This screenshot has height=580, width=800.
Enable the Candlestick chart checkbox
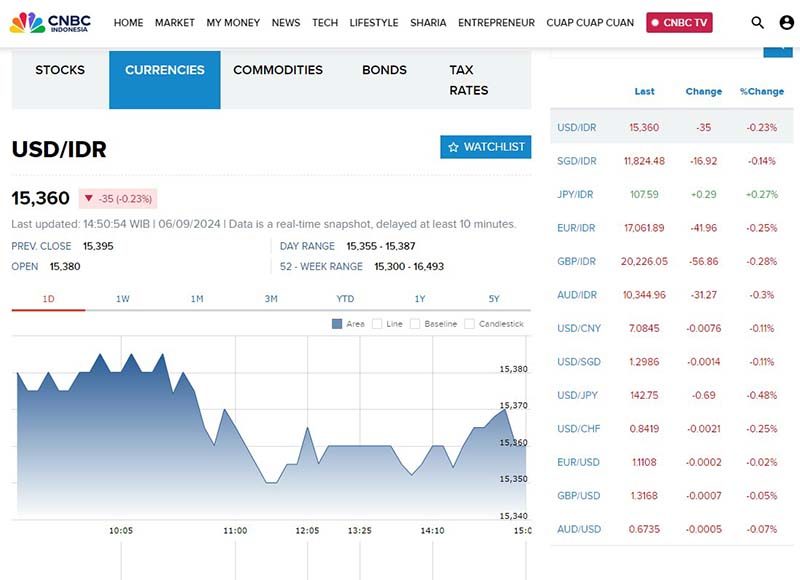click(x=471, y=324)
